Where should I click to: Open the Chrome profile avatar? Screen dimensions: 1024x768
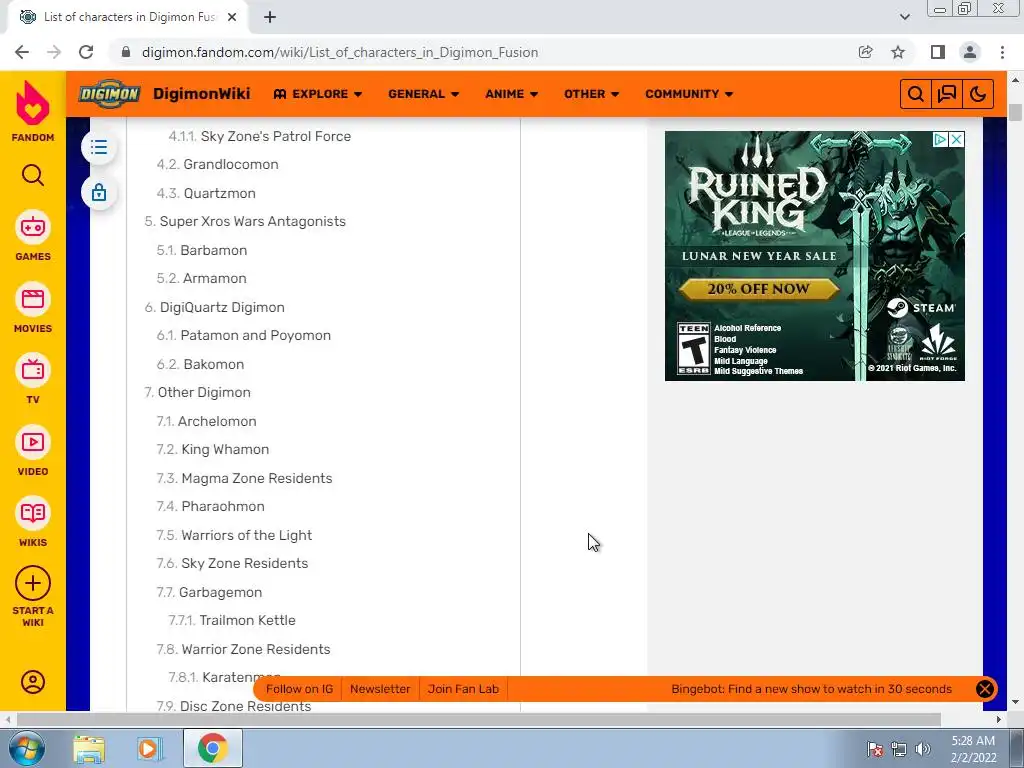[970, 52]
